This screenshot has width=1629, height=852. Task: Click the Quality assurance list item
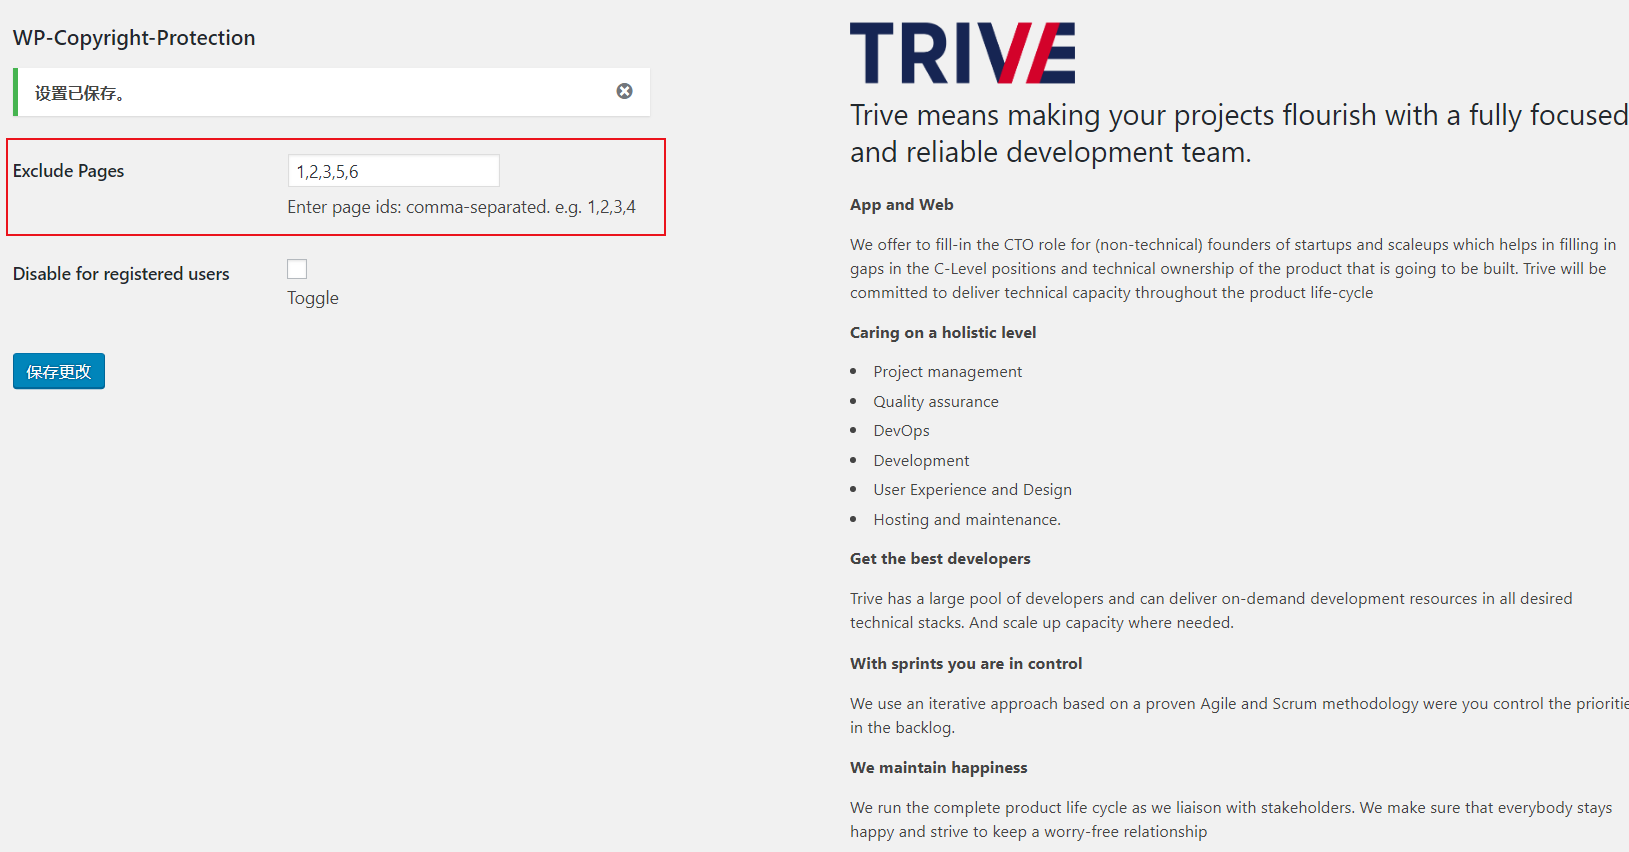(x=936, y=402)
